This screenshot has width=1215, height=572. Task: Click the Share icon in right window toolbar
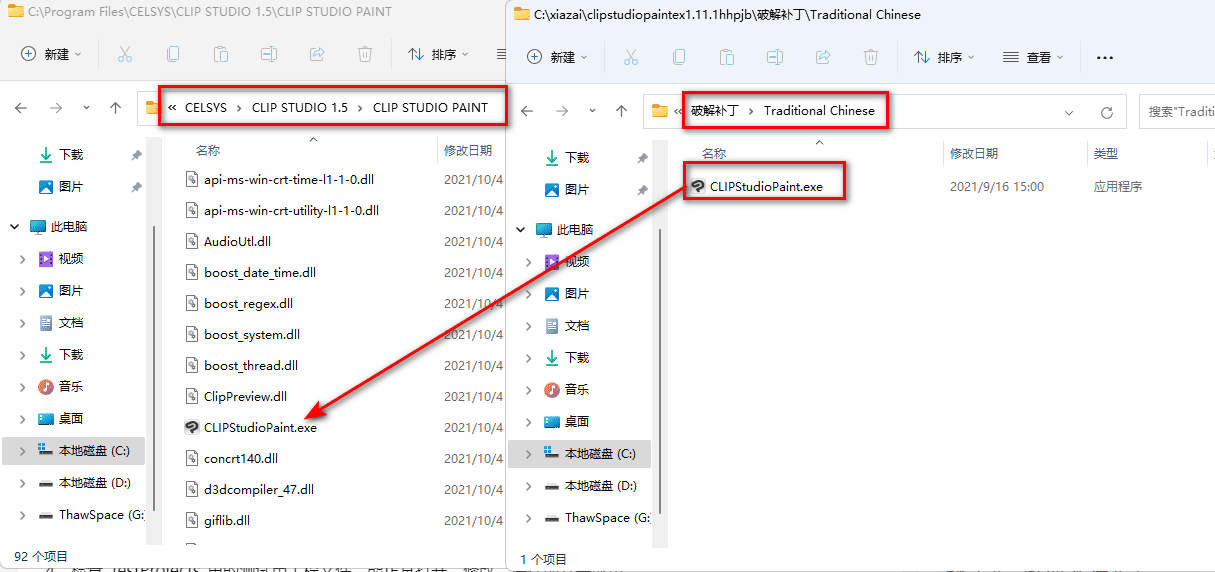(823, 58)
